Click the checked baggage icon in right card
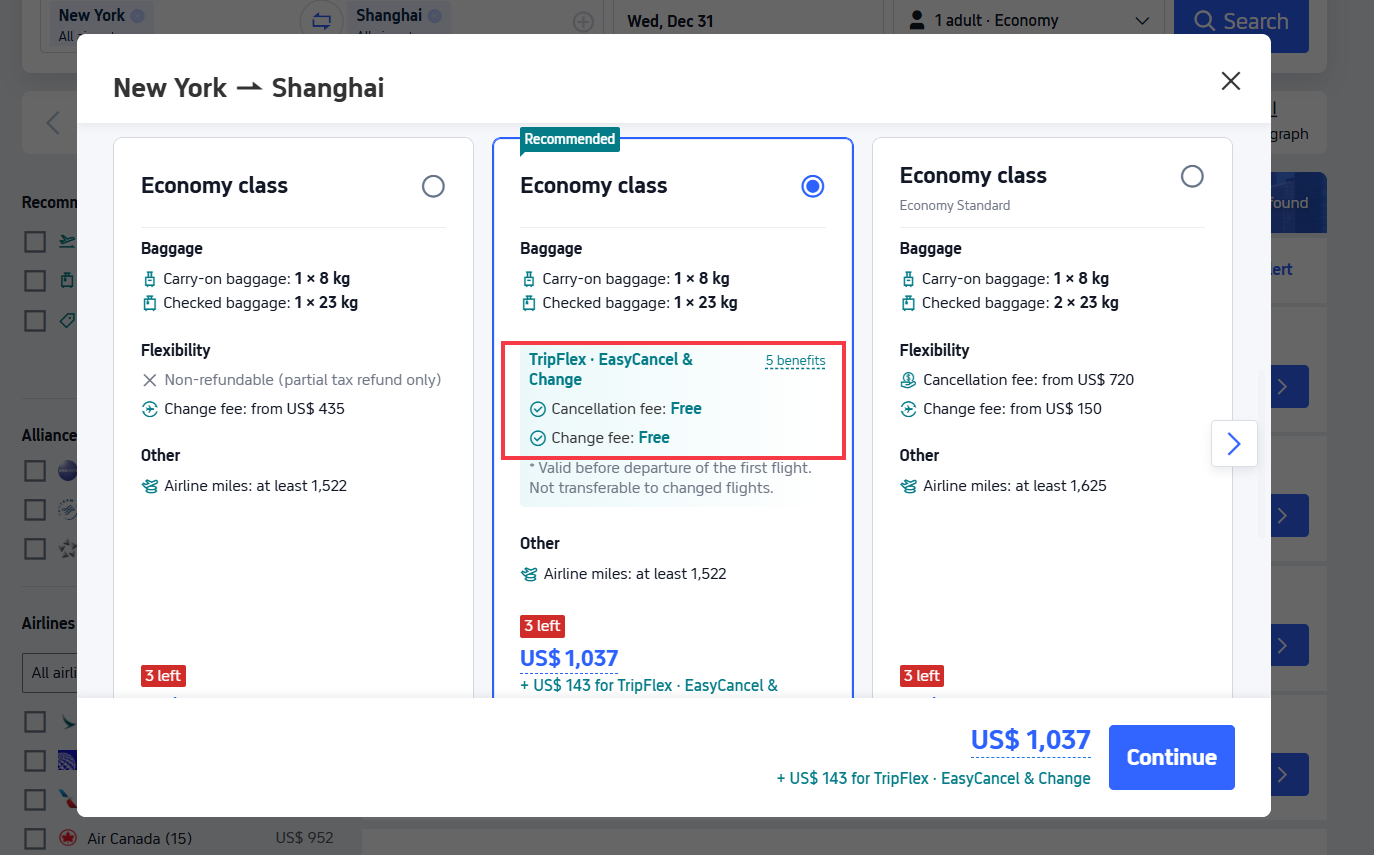This screenshot has height=855, width=1374. (907, 302)
